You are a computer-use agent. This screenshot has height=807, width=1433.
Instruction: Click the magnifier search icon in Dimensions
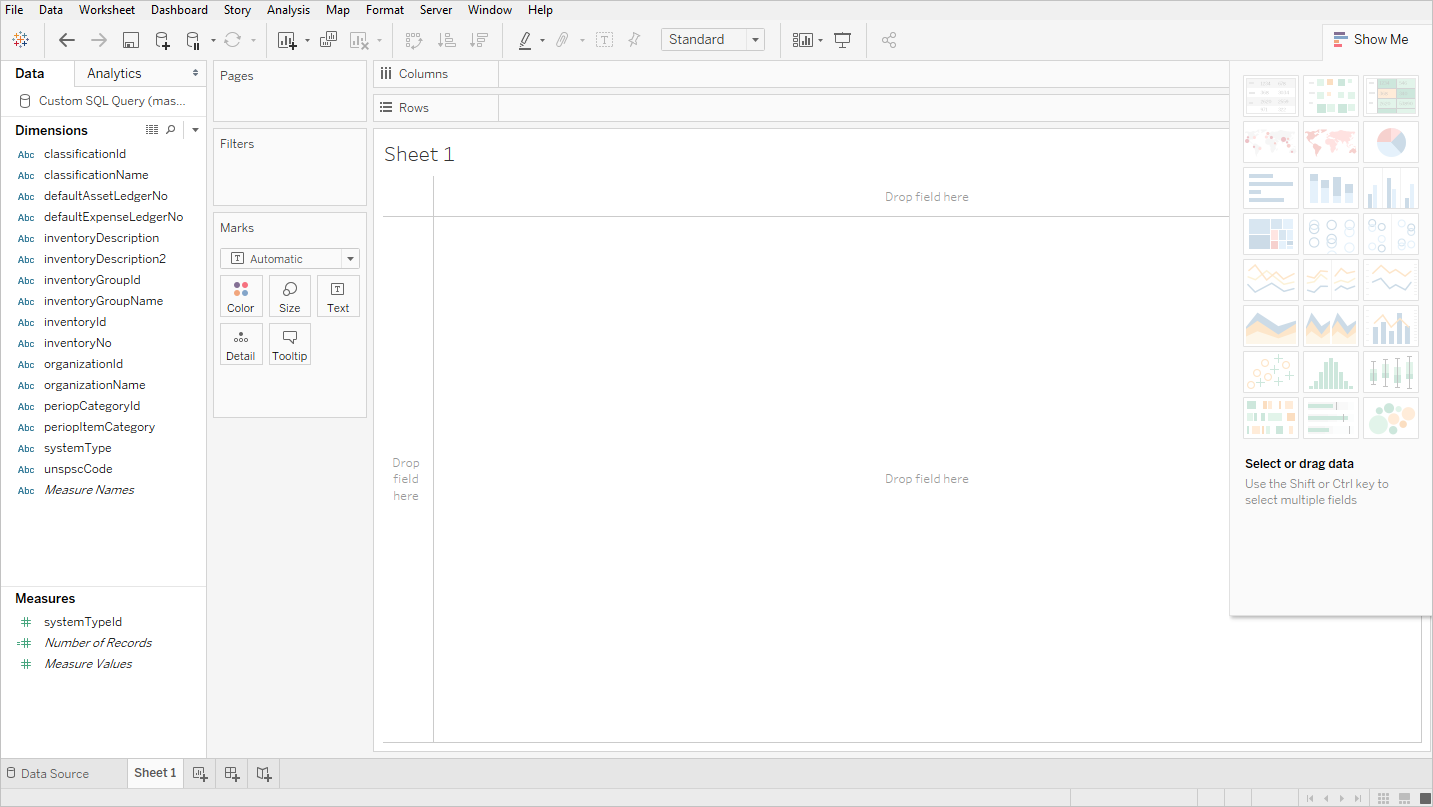pyautogui.click(x=171, y=130)
